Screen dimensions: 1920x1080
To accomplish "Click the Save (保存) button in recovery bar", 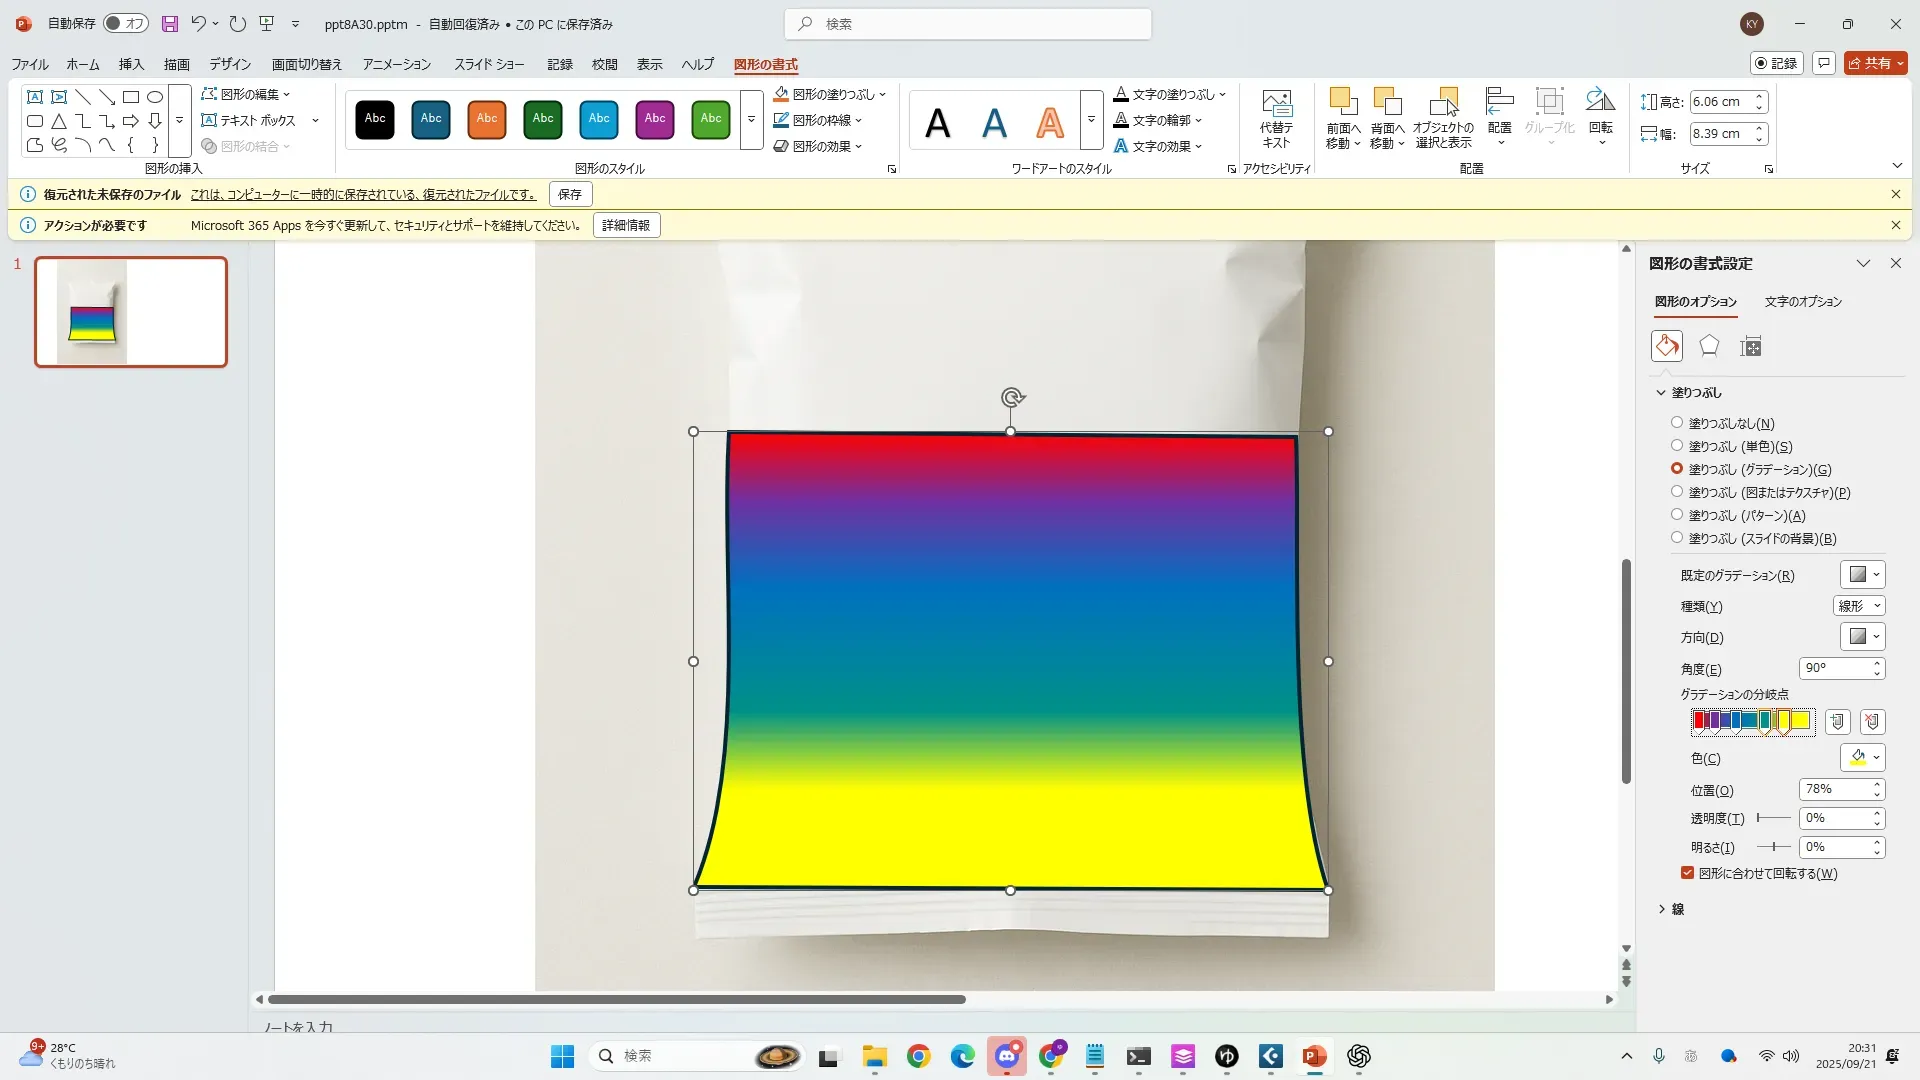I will tap(570, 194).
